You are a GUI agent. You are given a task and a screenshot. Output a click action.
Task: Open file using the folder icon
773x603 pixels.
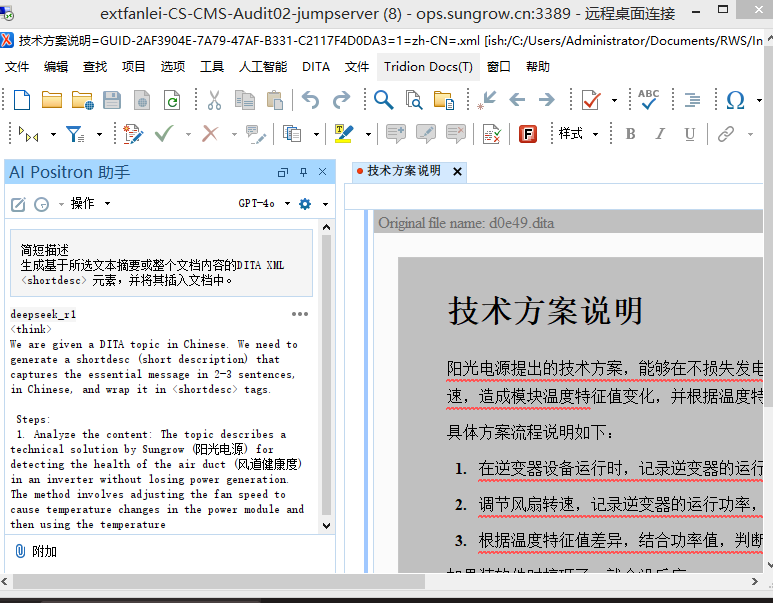(x=52, y=100)
